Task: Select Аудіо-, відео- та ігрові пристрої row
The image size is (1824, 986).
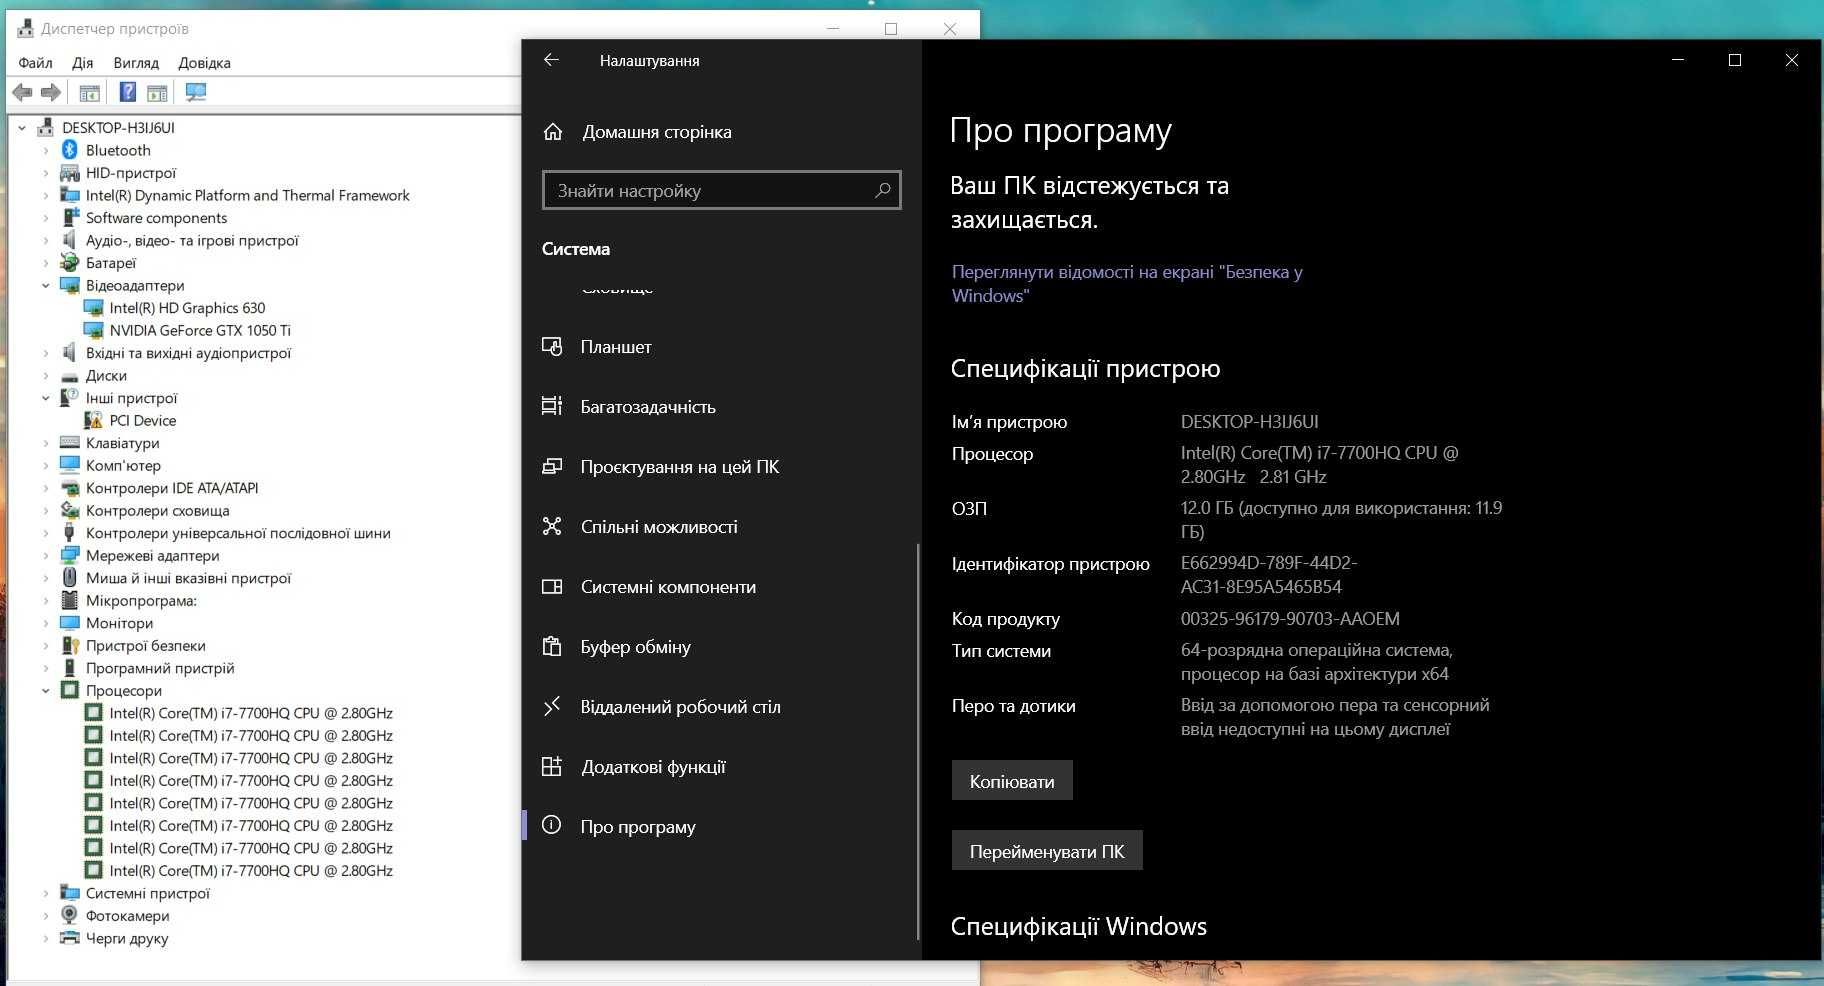Action: (192, 240)
